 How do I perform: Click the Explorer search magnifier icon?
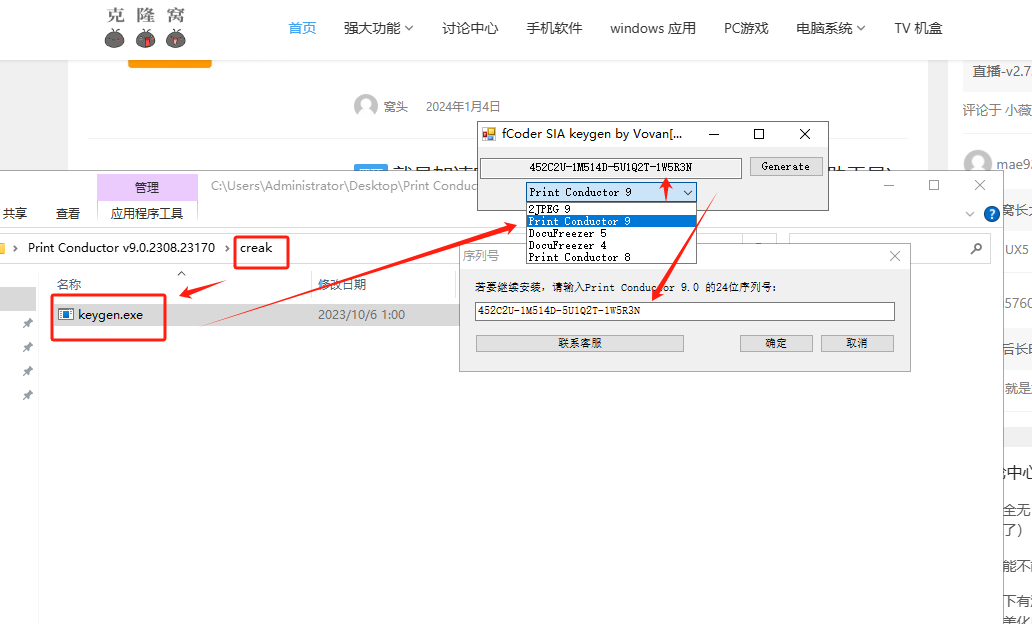pyautogui.click(x=977, y=248)
